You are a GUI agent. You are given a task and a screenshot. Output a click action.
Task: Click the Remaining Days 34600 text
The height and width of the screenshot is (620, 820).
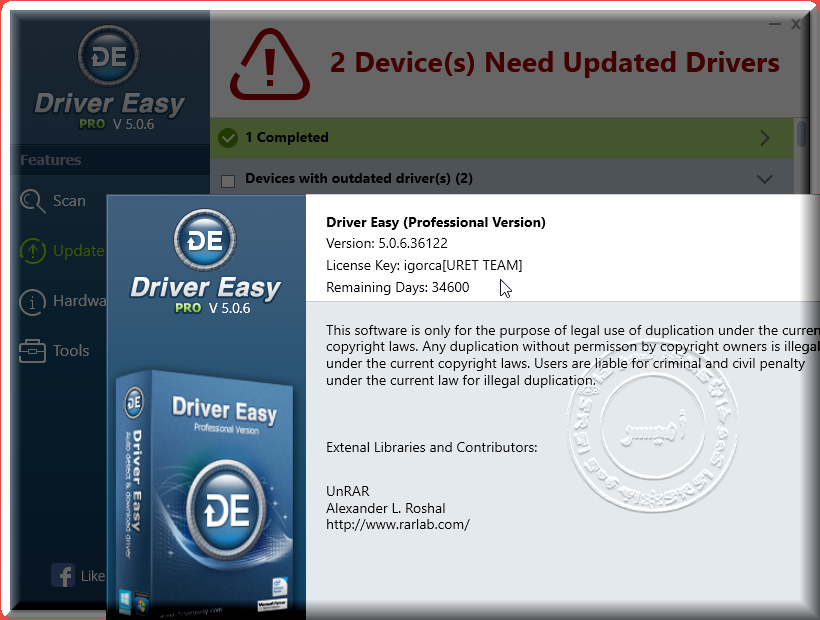397,288
